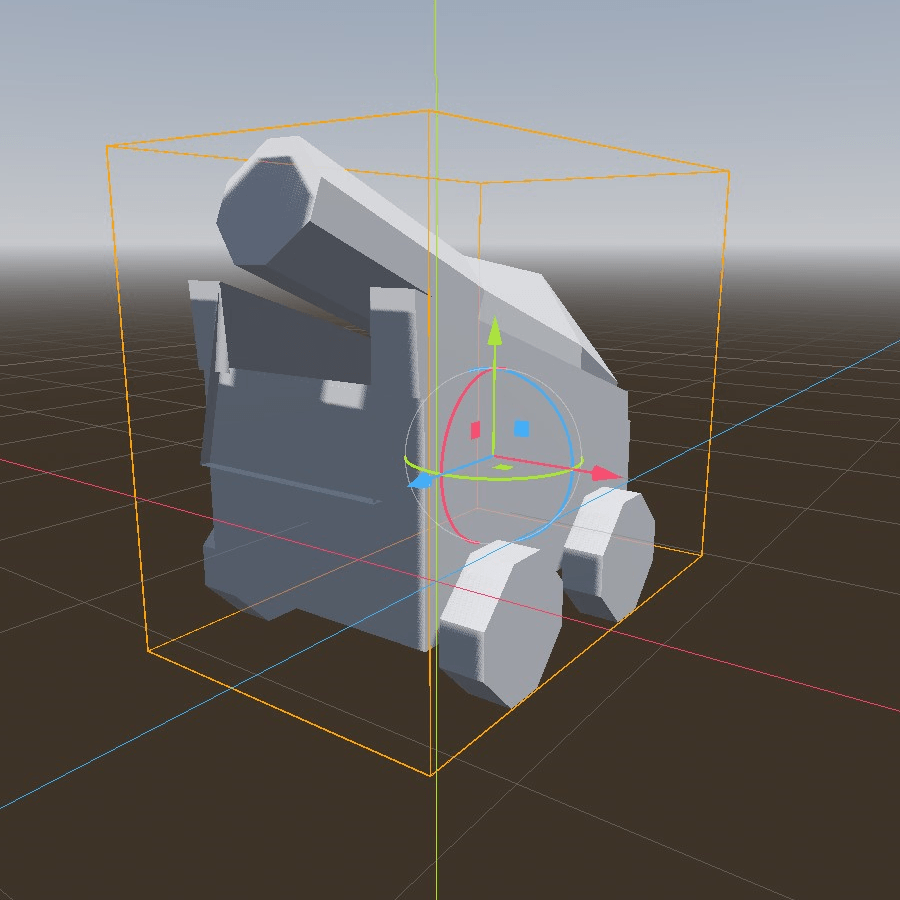This screenshot has height=900, width=900.
Task: Click the small light block on the carriage side
Action: 343,393
